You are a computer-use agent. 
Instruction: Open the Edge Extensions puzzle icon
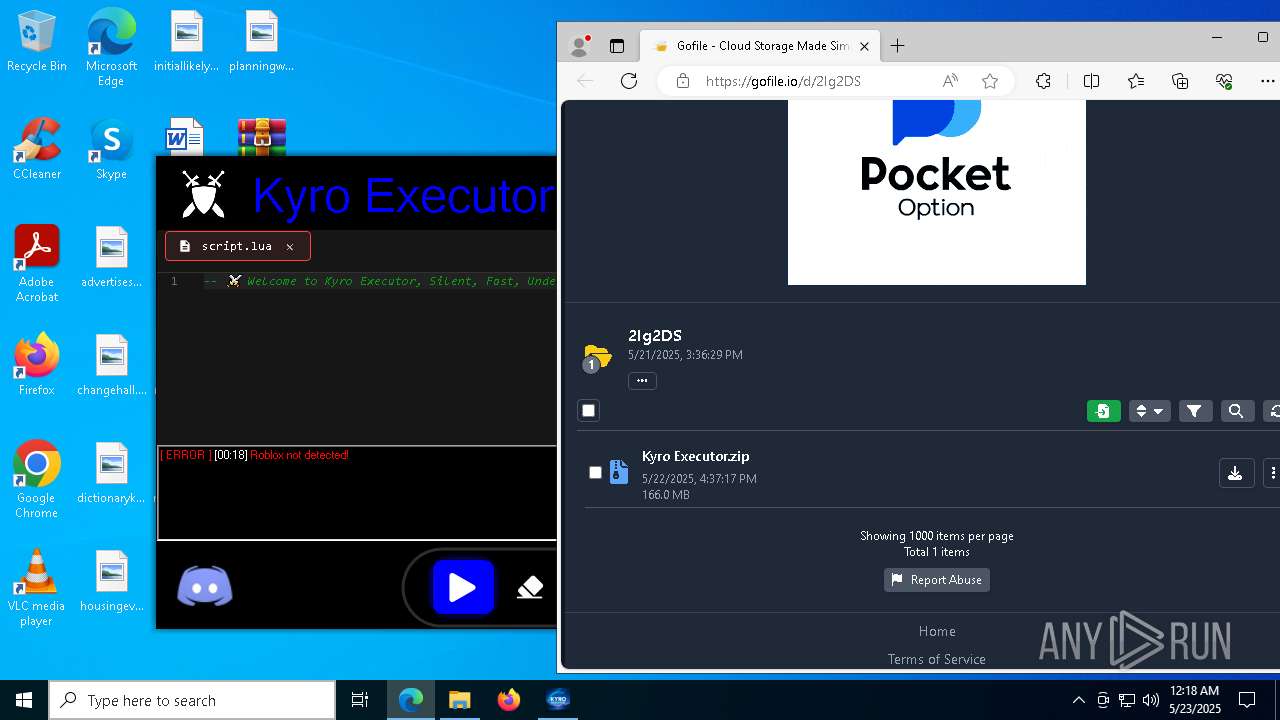point(1043,81)
